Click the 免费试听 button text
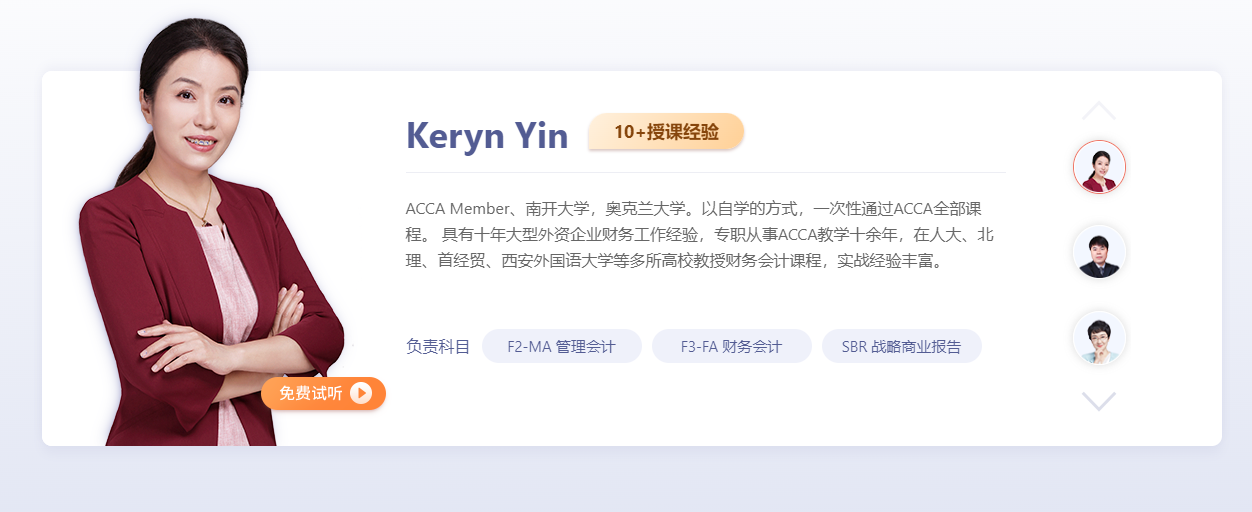 click(x=310, y=394)
